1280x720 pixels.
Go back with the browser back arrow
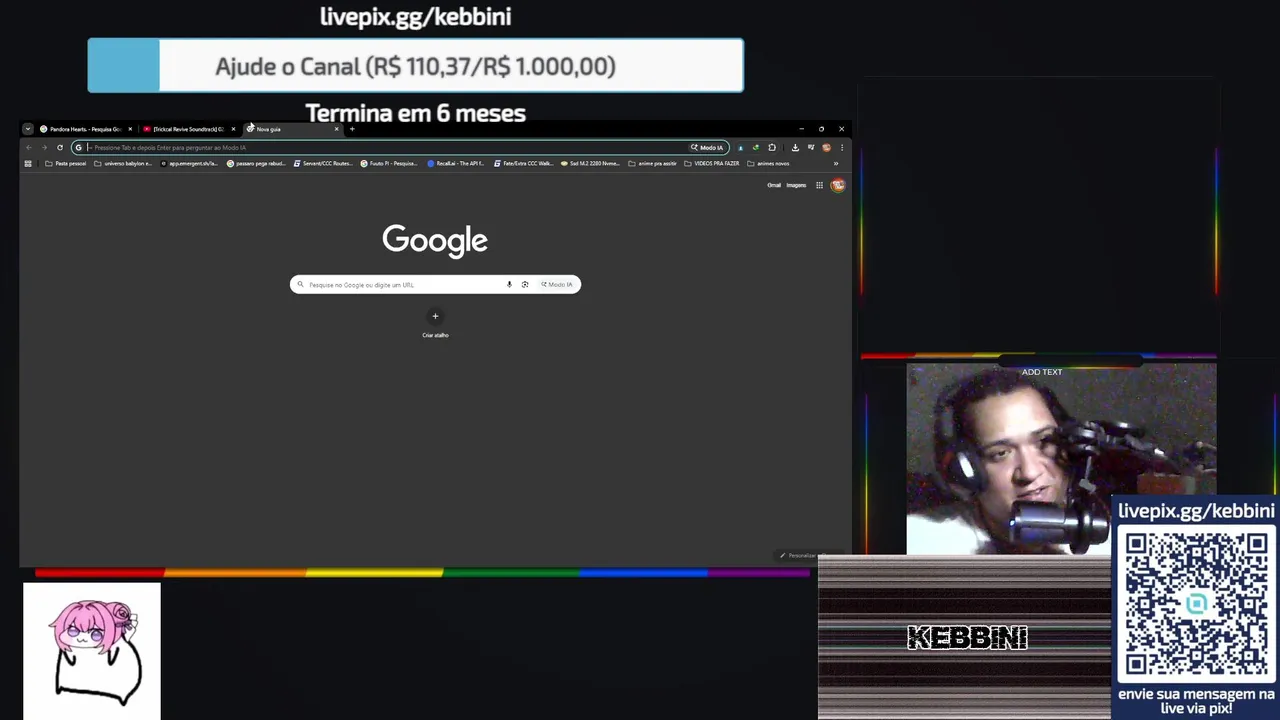[28, 147]
